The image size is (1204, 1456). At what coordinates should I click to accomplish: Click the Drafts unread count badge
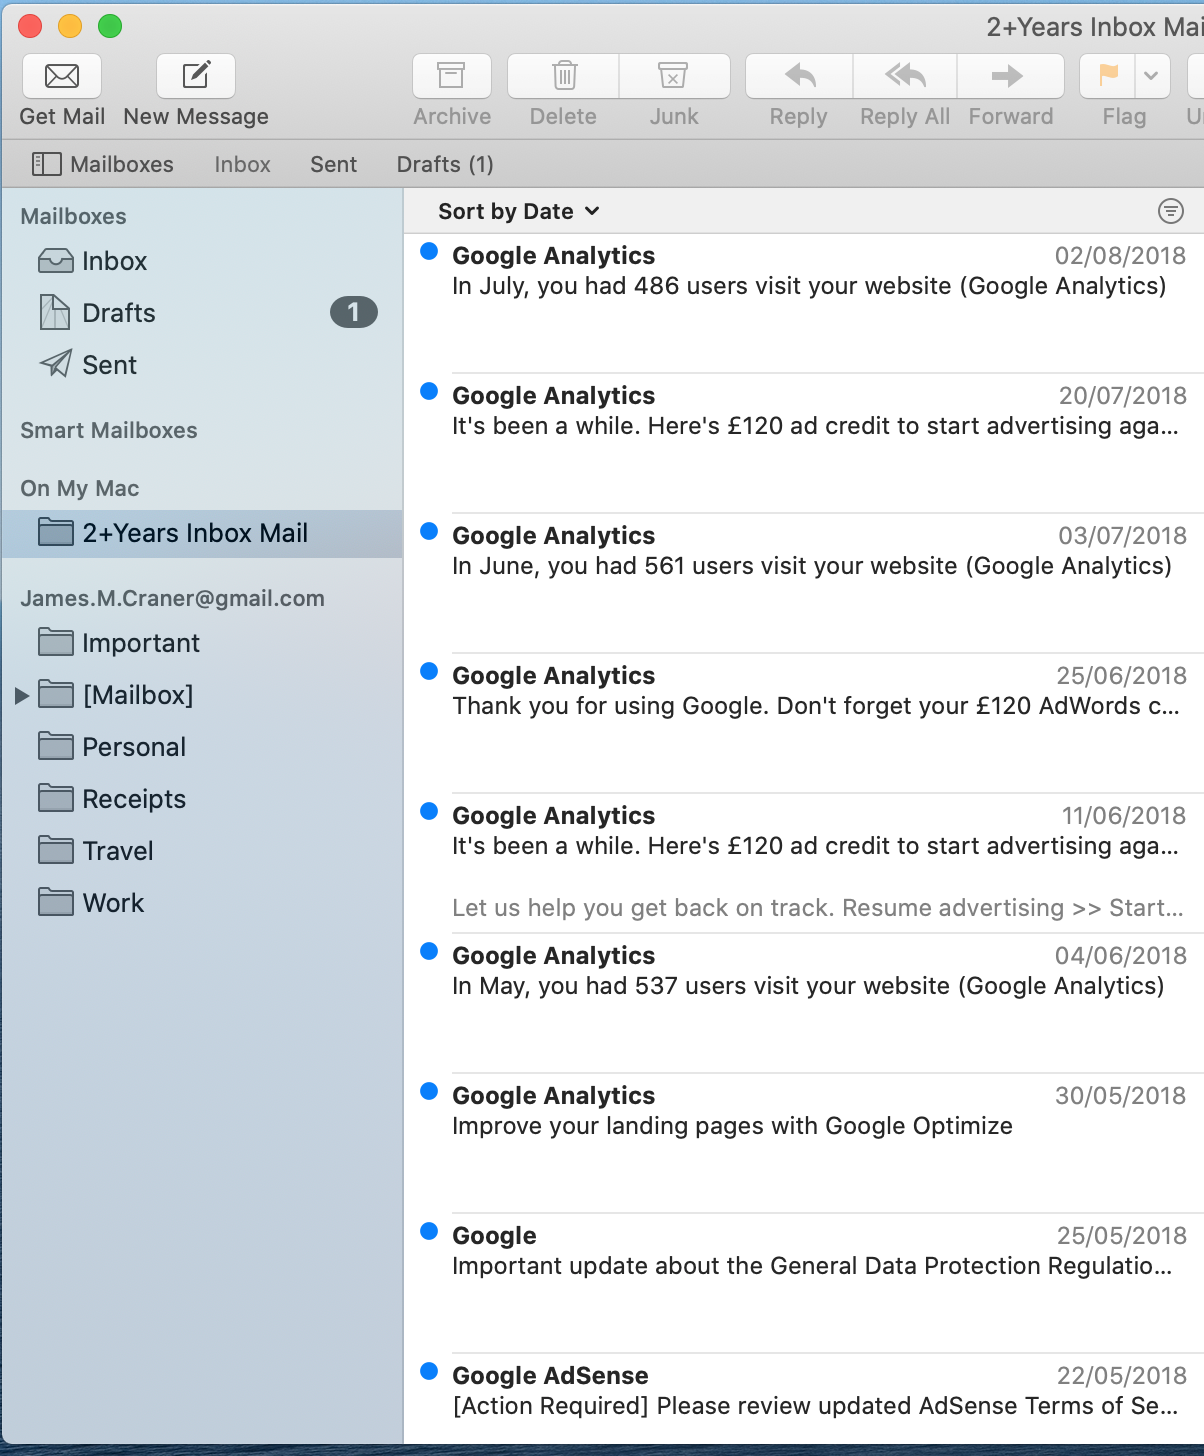354,313
